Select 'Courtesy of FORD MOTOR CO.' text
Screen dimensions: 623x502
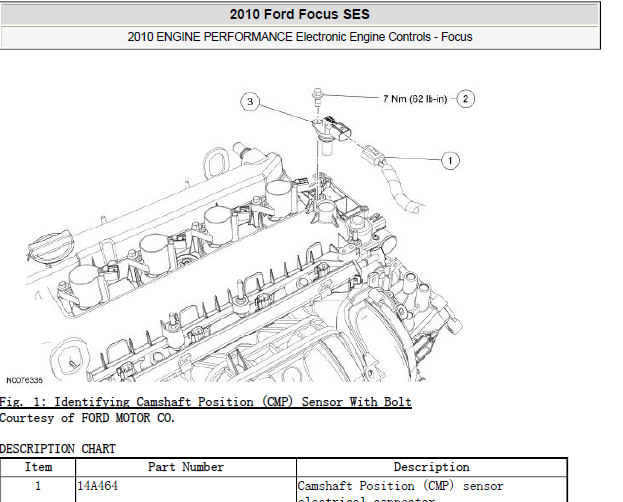87,418
